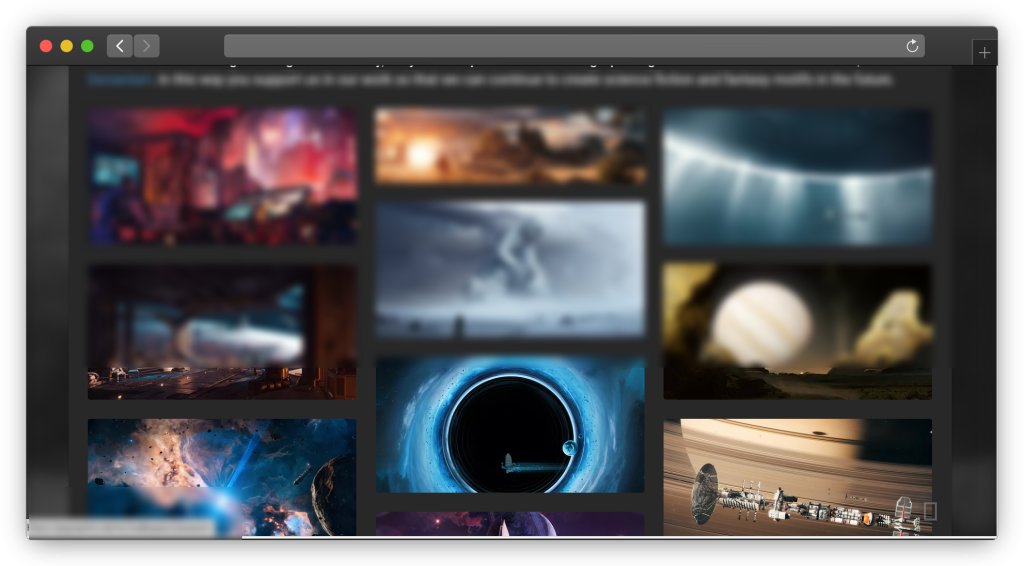Open the grey stormy tornado cloud image
This screenshot has height=566, width=1024.
coord(510,269)
